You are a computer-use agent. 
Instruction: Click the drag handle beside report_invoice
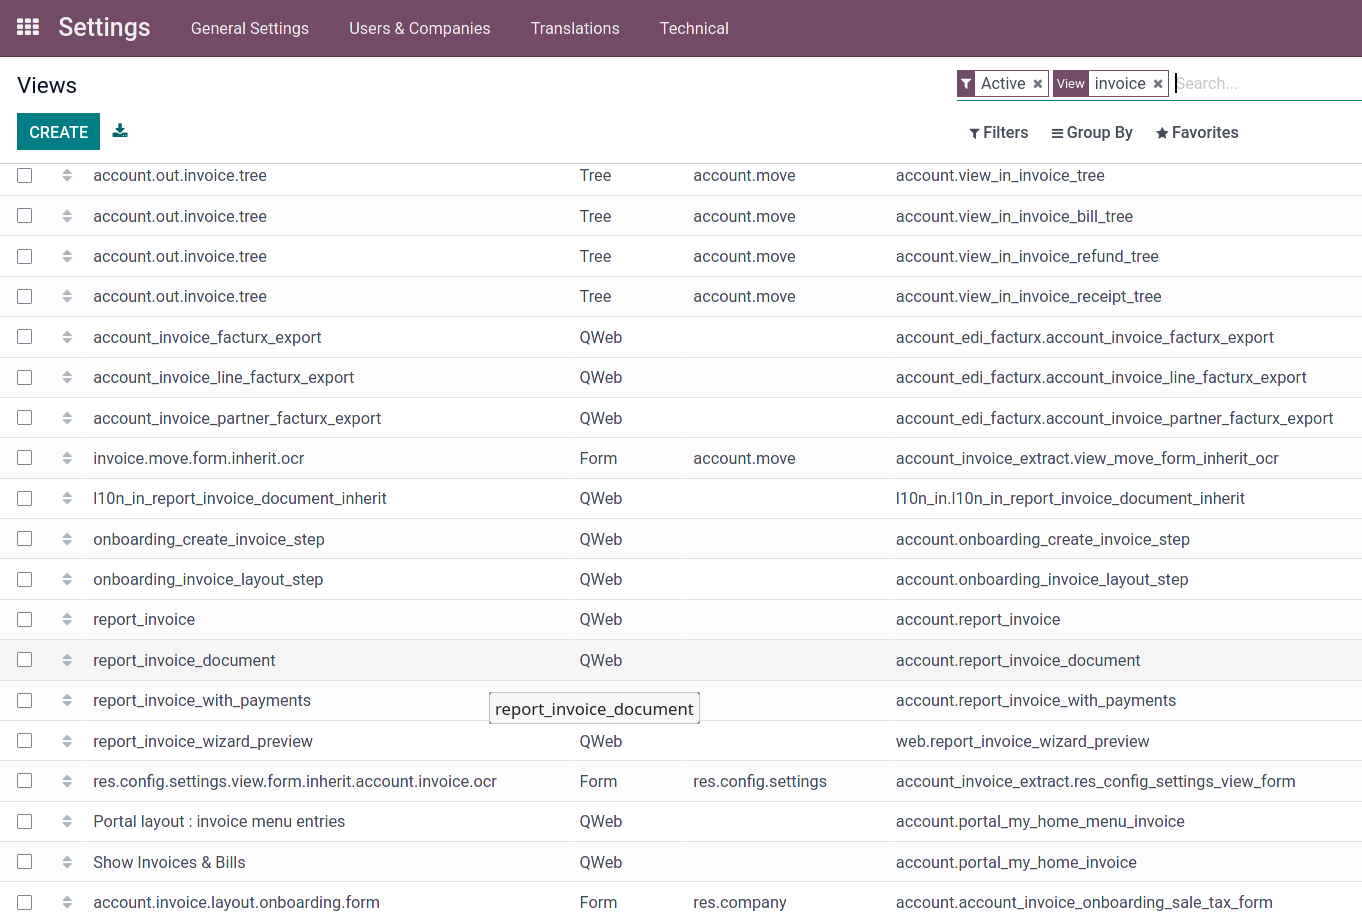coord(67,619)
